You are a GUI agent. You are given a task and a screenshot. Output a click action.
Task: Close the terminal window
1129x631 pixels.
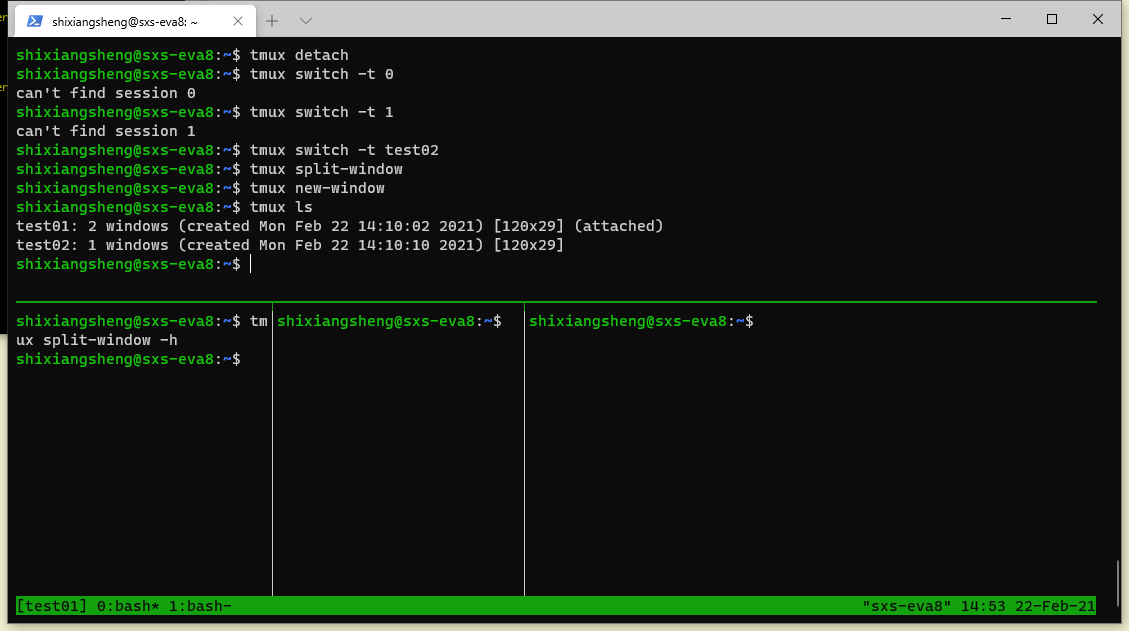tap(1097, 19)
